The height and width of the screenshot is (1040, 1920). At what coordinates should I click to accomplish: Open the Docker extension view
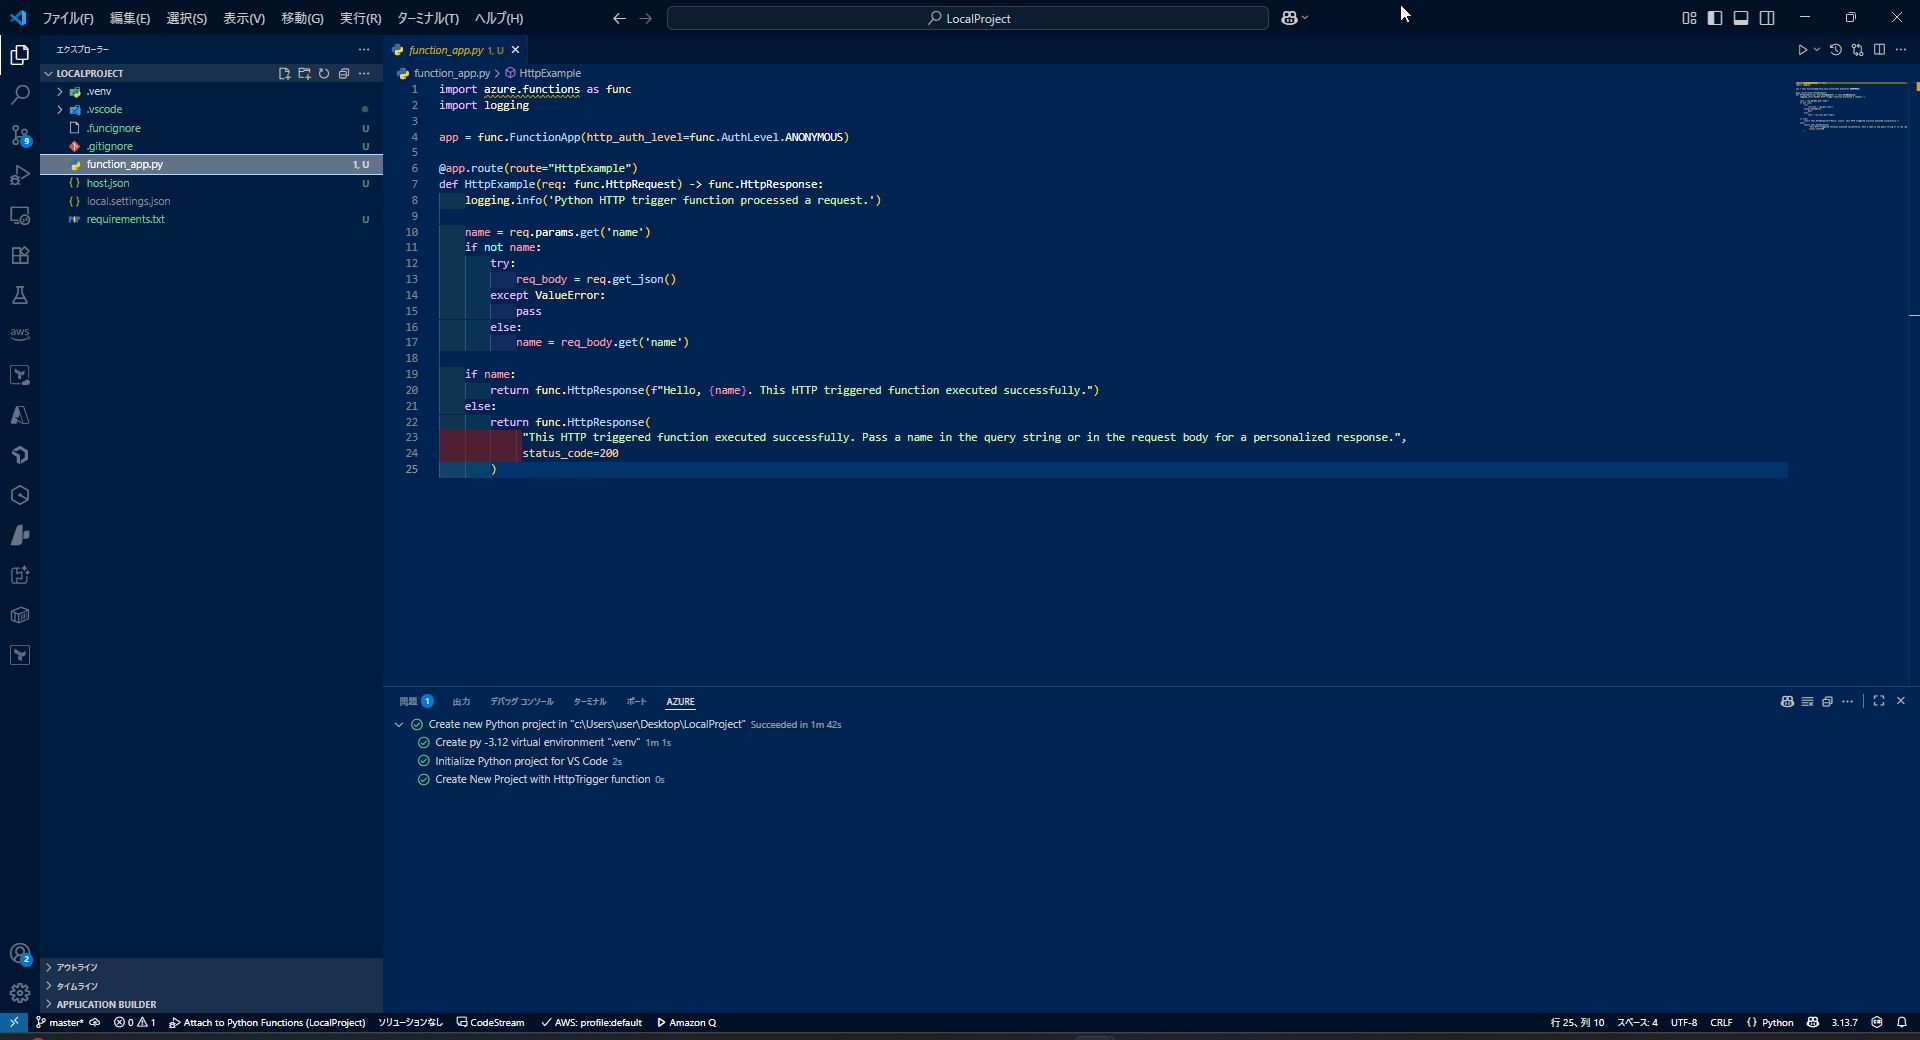(x=20, y=615)
